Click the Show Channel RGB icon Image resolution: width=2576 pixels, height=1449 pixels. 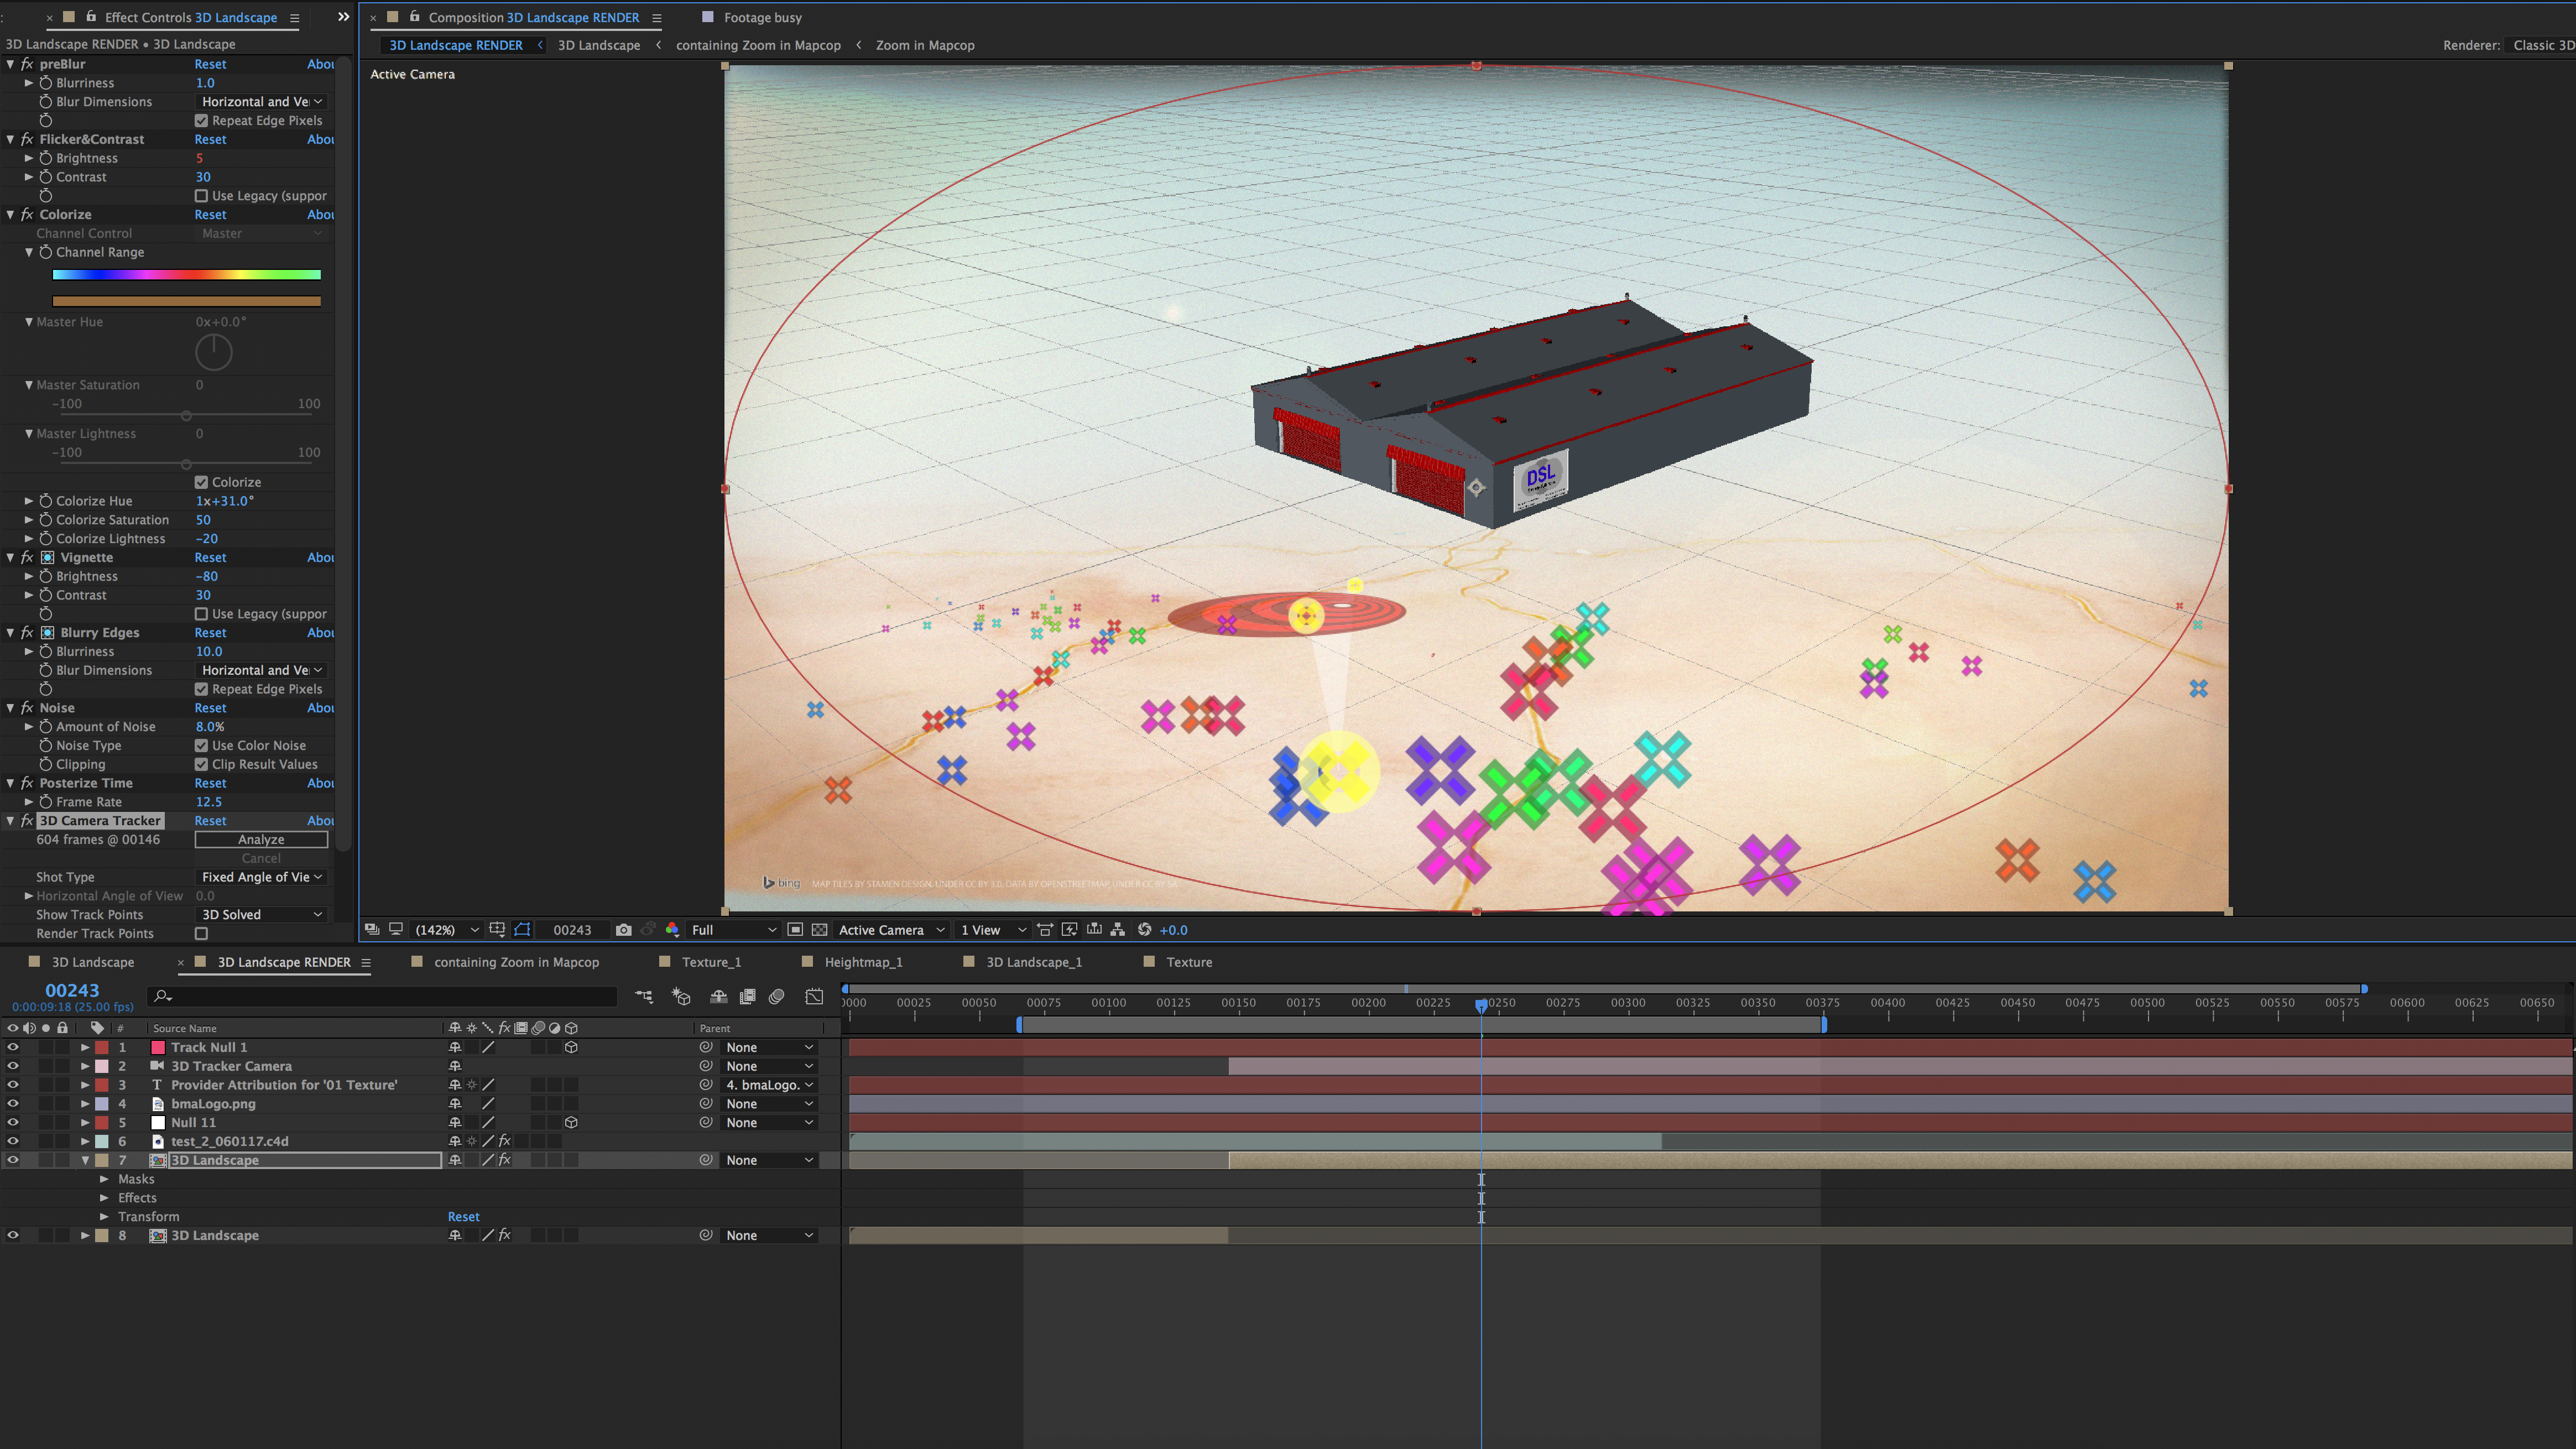click(x=672, y=930)
